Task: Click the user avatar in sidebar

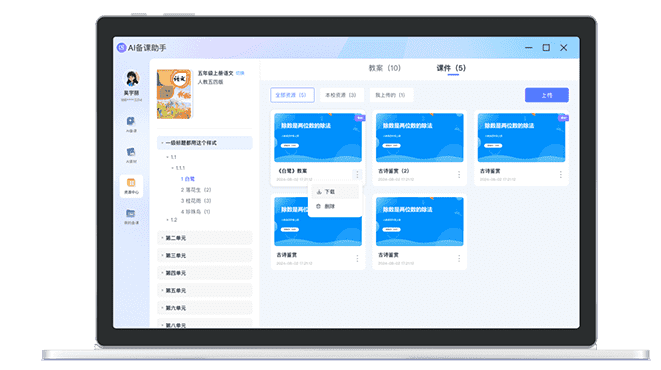Action: (x=131, y=78)
